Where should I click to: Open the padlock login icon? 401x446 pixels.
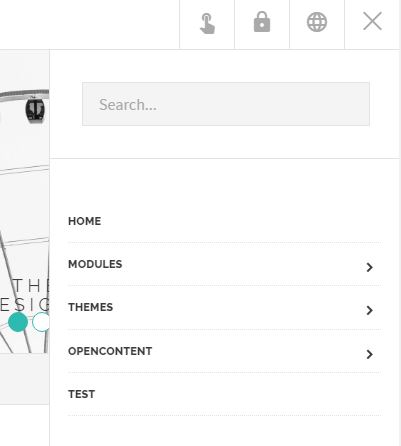pyautogui.click(x=262, y=22)
